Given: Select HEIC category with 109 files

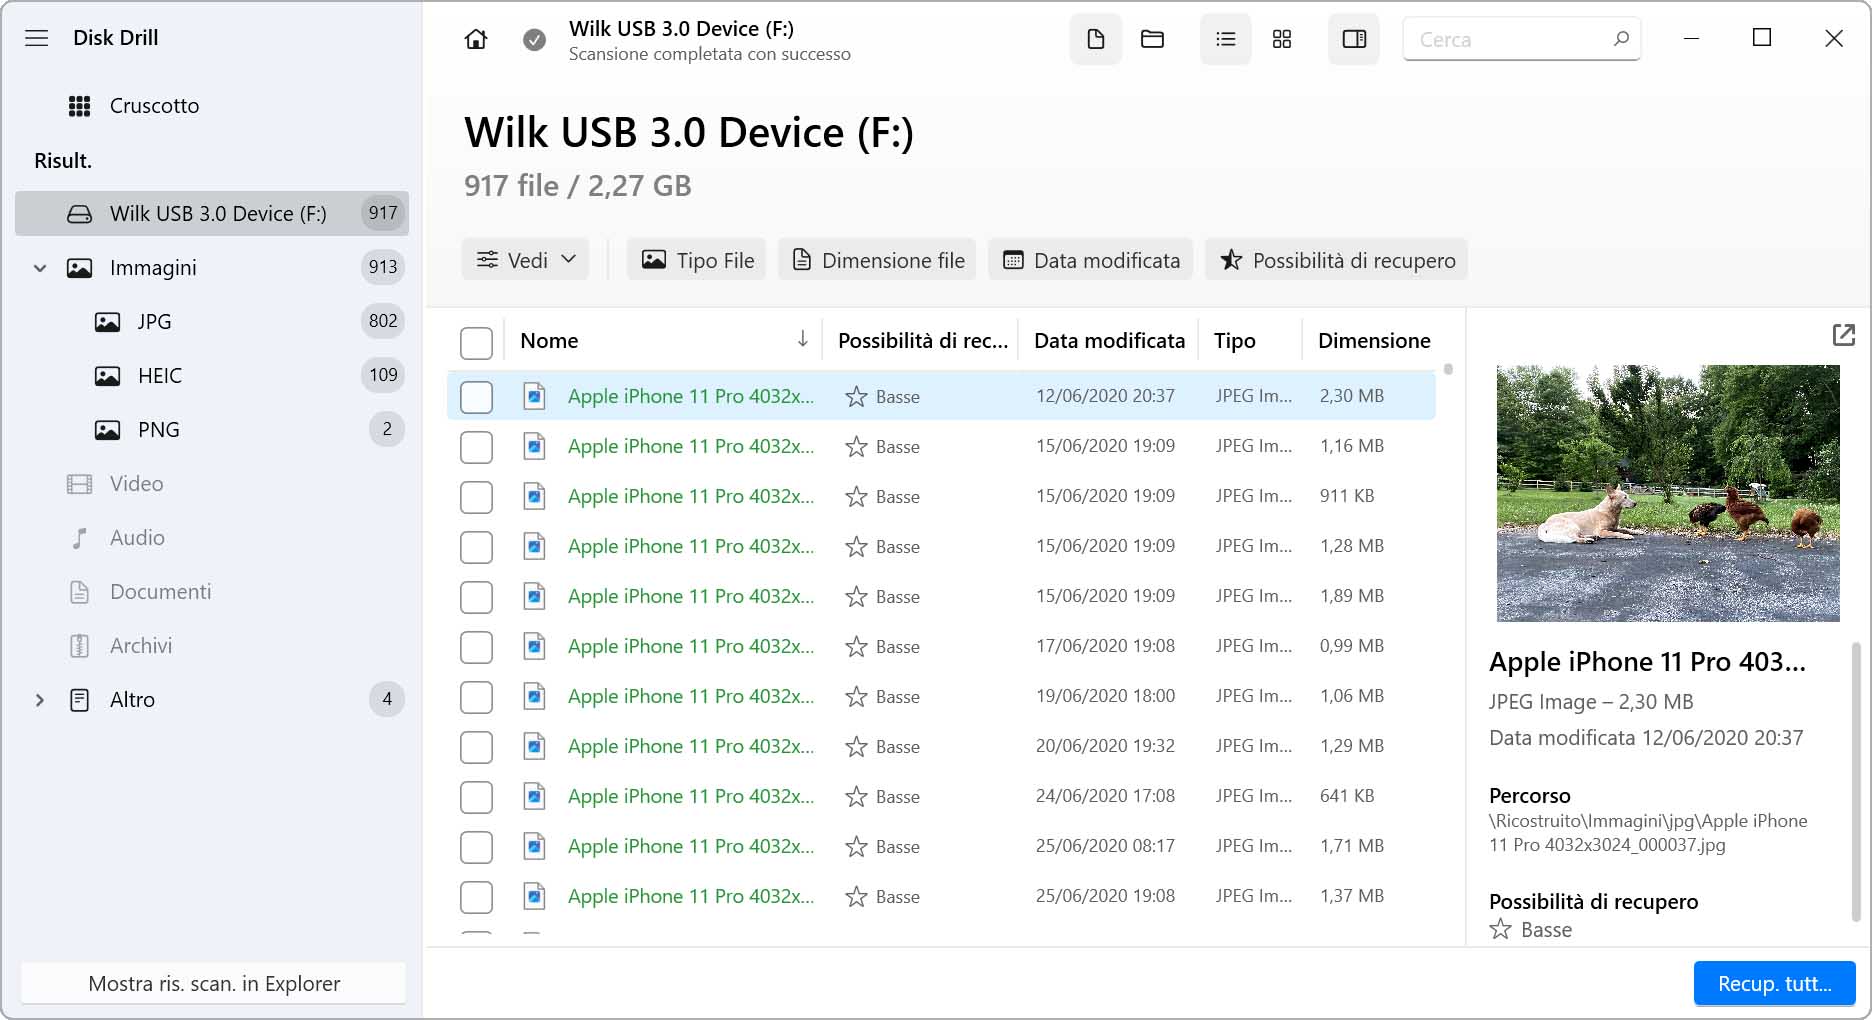Looking at the screenshot, I should [x=212, y=376].
